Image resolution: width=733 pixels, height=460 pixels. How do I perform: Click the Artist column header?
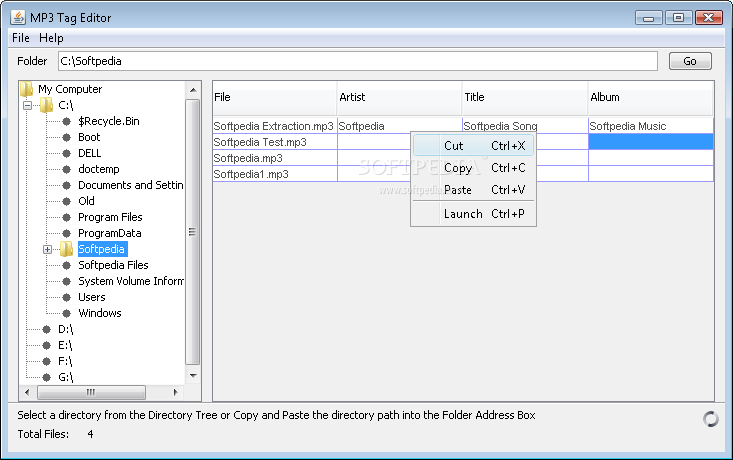(399, 98)
